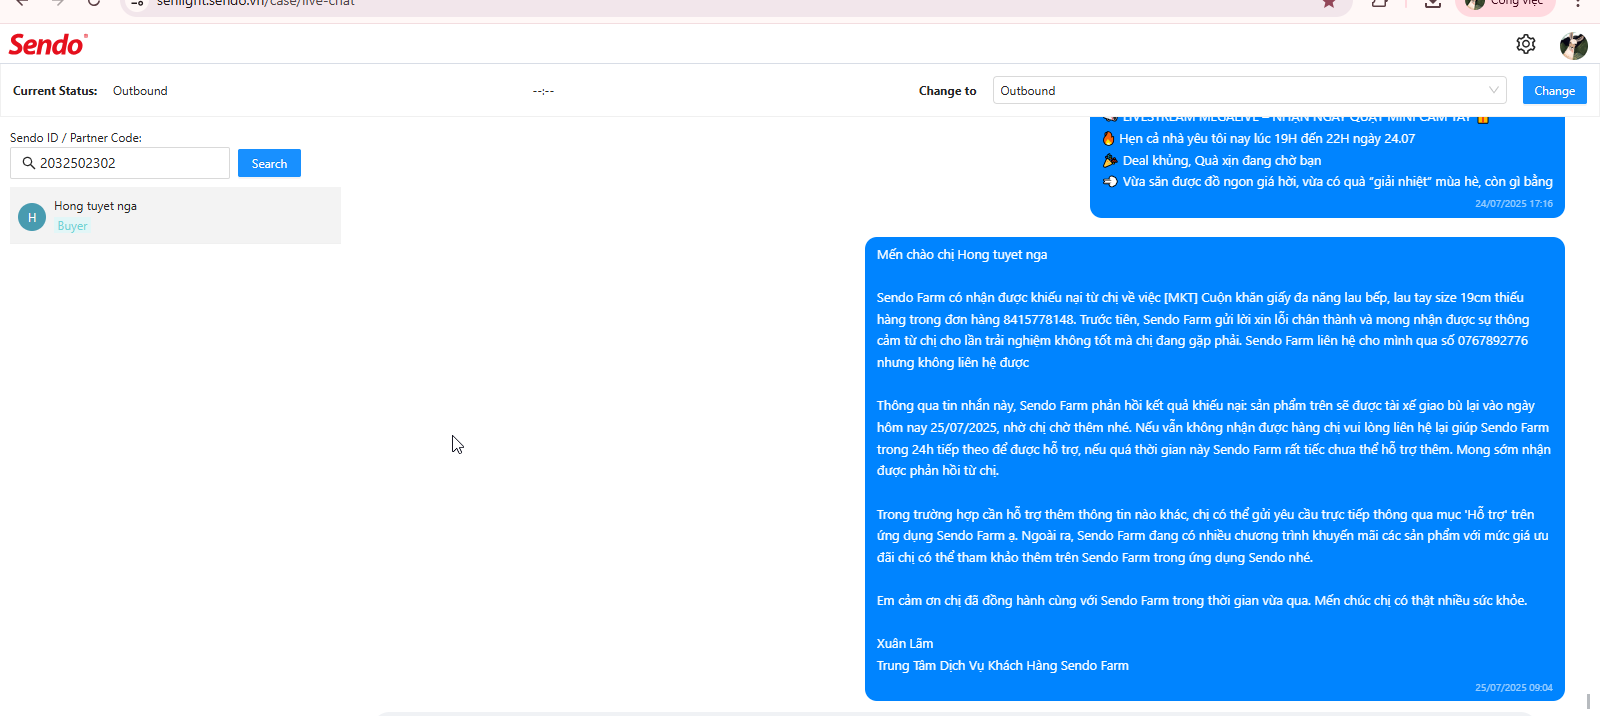1600x716 pixels.
Task: Click the H avatar of Hong tuyet nga
Action: coord(32,217)
